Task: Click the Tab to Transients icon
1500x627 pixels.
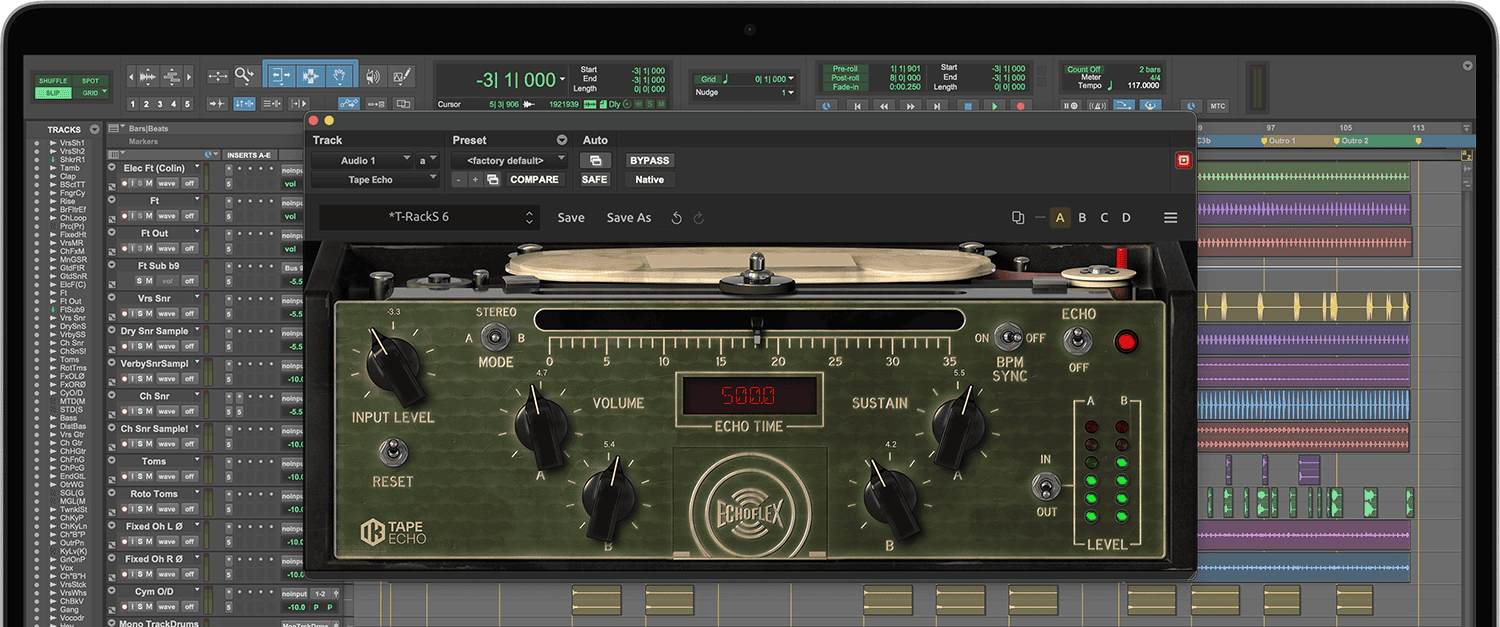Action: (218, 102)
